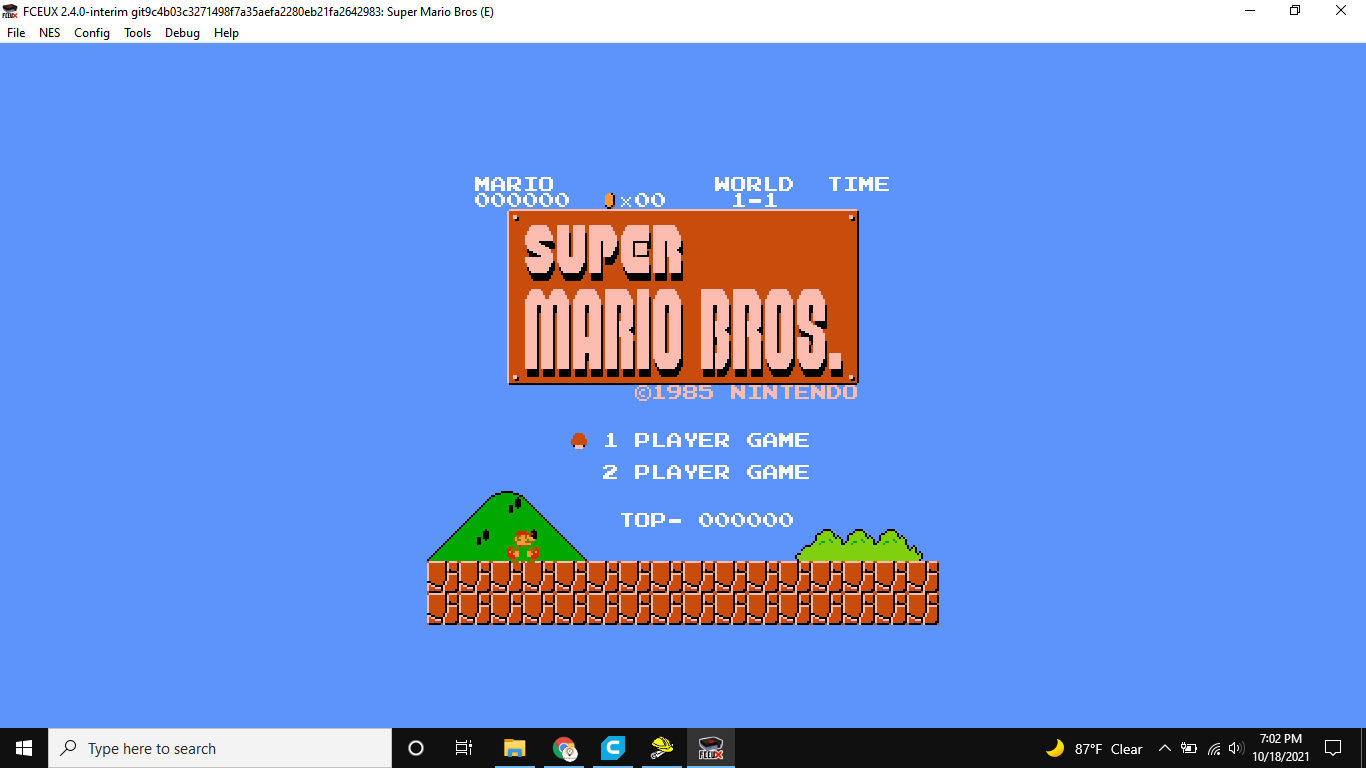Open the Debug menu
Image resolution: width=1366 pixels, height=768 pixels.
click(182, 33)
